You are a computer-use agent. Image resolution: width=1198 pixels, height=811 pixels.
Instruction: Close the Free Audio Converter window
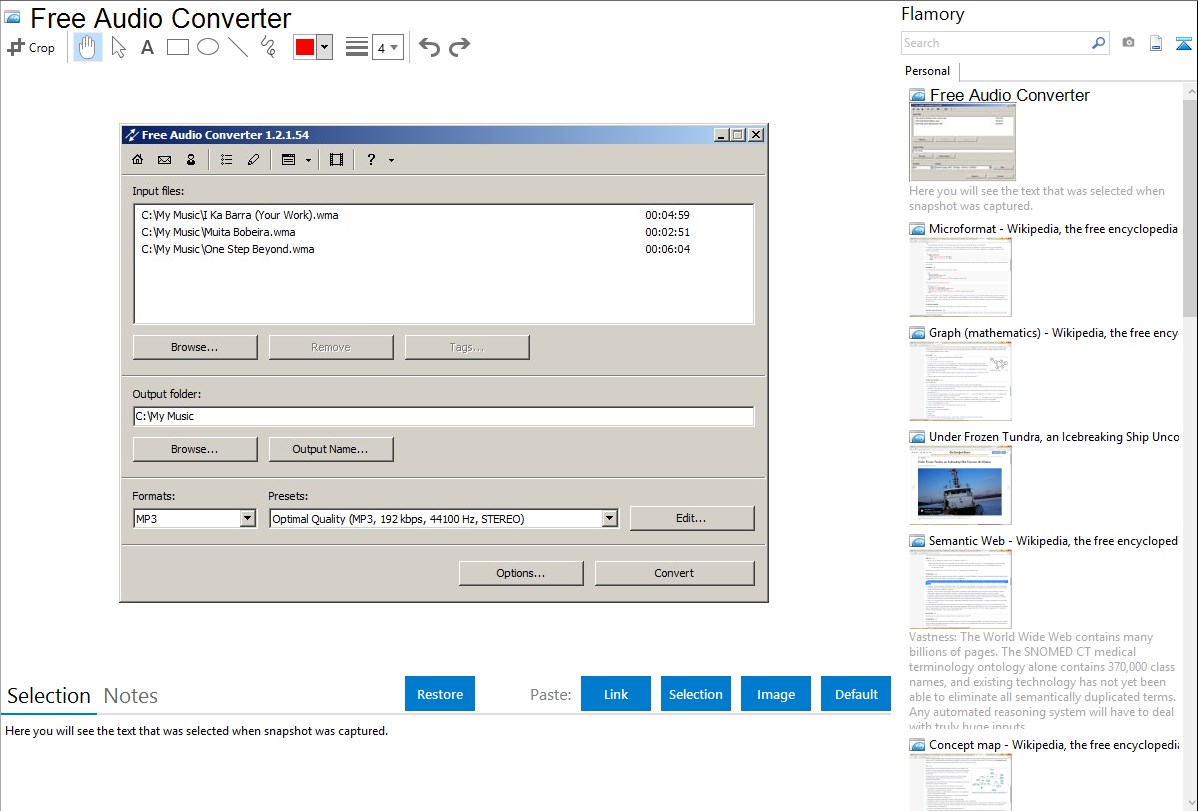point(756,135)
